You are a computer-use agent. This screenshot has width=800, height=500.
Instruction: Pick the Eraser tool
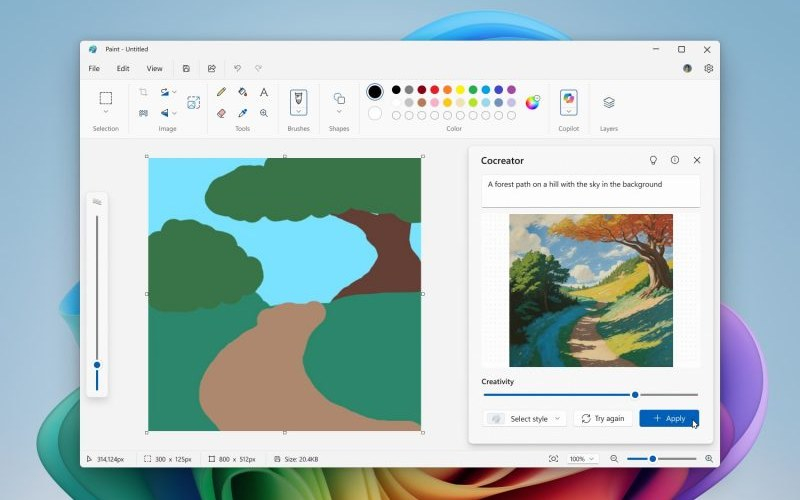(x=221, y=113)
